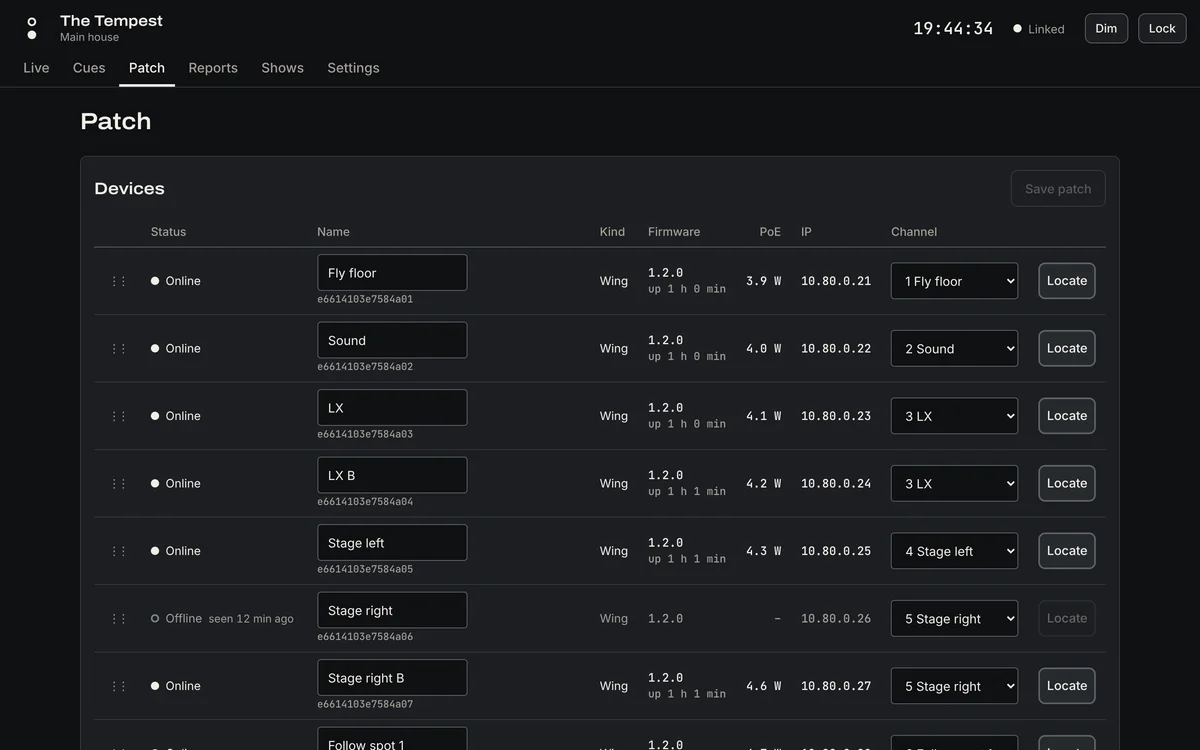Expand the 4 Stage left channel dropdown
The image size is (1200, 750).
coord(954,551)
